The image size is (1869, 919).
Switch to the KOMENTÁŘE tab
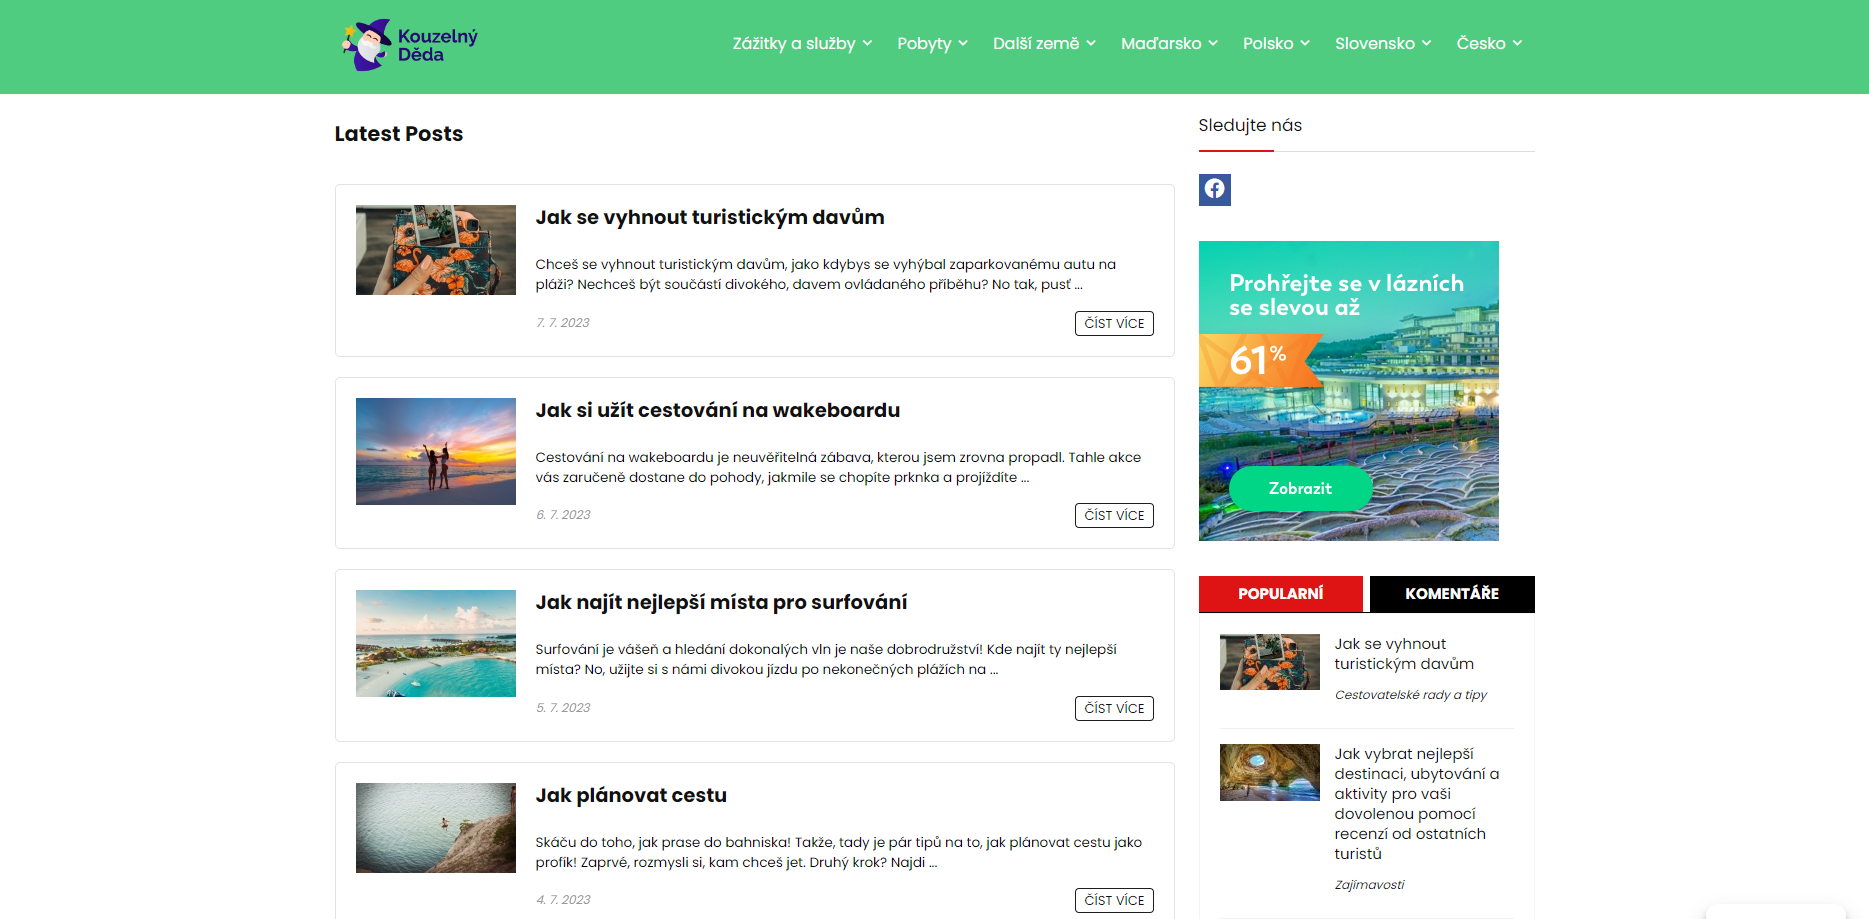(1452, 594)
